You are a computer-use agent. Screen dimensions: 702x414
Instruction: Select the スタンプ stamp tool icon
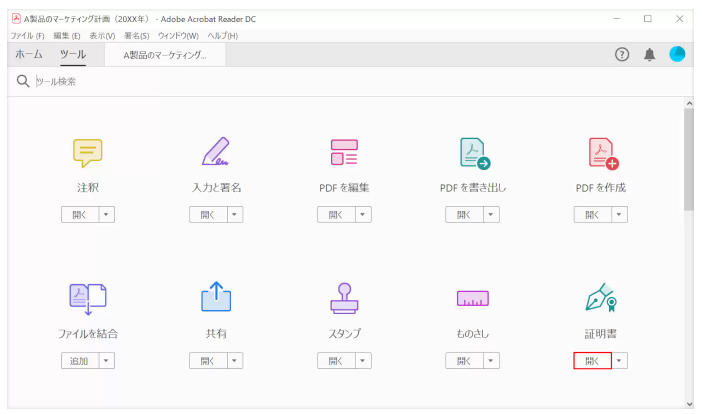(x=344, y=297)
